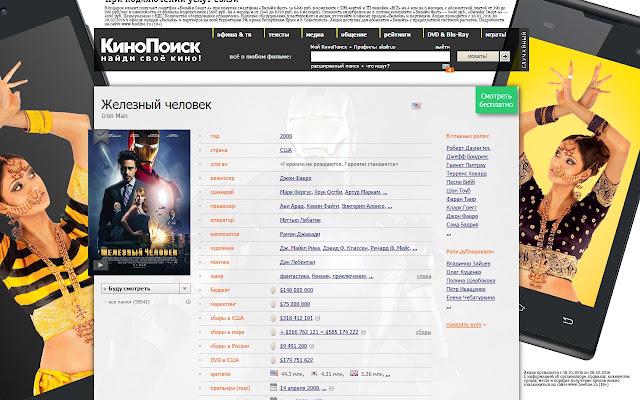Open the notification badge under the search field
640x400 pixels.
448,68
